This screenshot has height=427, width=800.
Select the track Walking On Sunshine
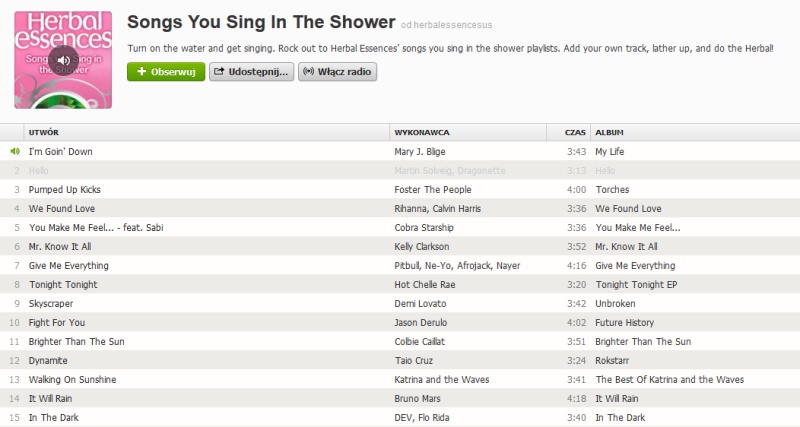point(72,379)
